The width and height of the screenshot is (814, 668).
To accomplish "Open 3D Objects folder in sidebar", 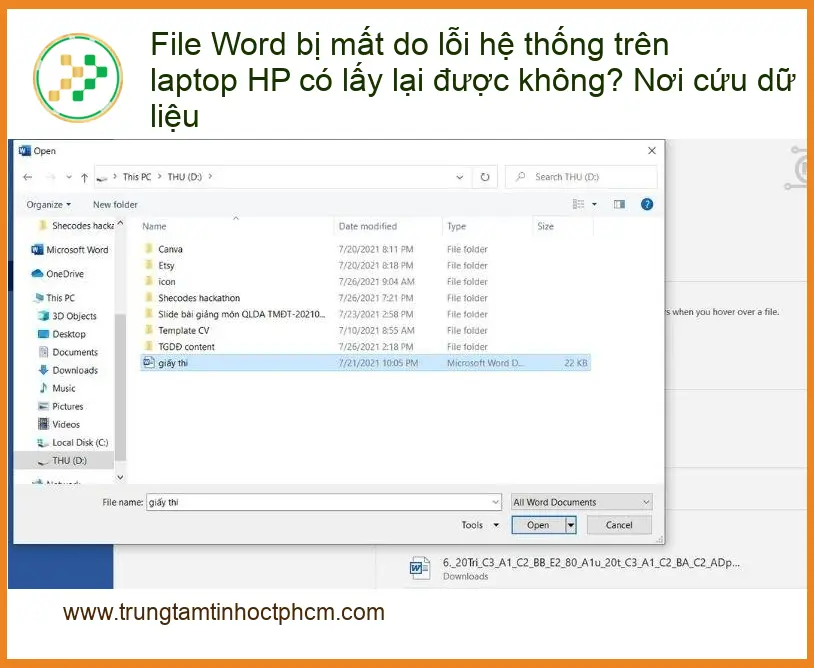I will [x=67, y=316].
